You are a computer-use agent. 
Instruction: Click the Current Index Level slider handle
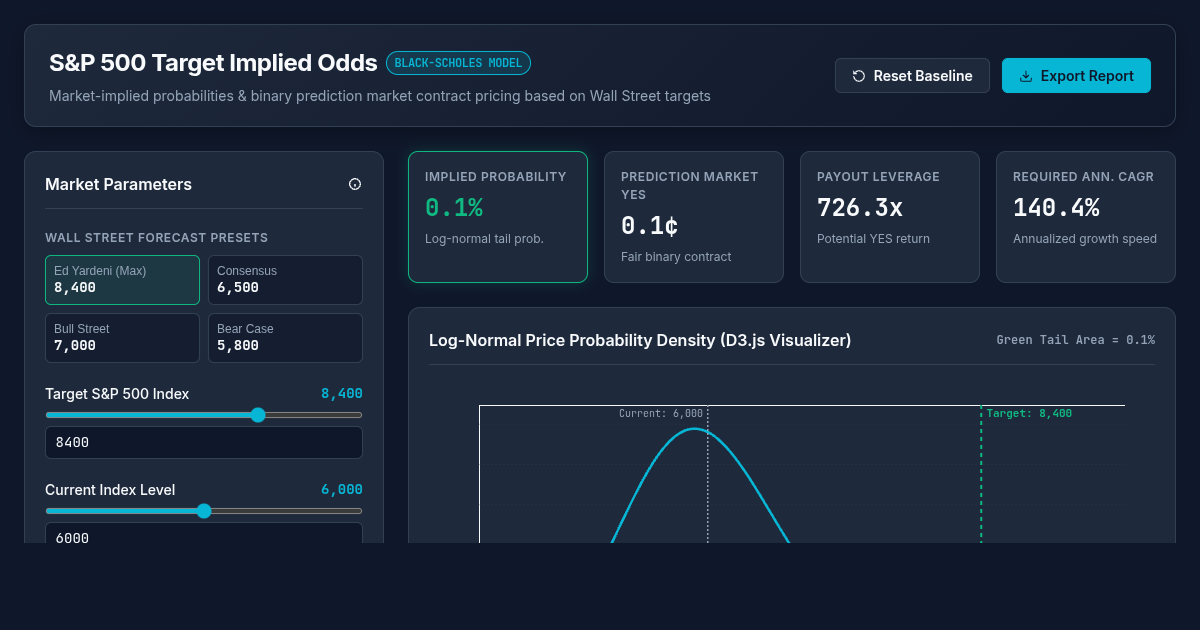(204, 511)
